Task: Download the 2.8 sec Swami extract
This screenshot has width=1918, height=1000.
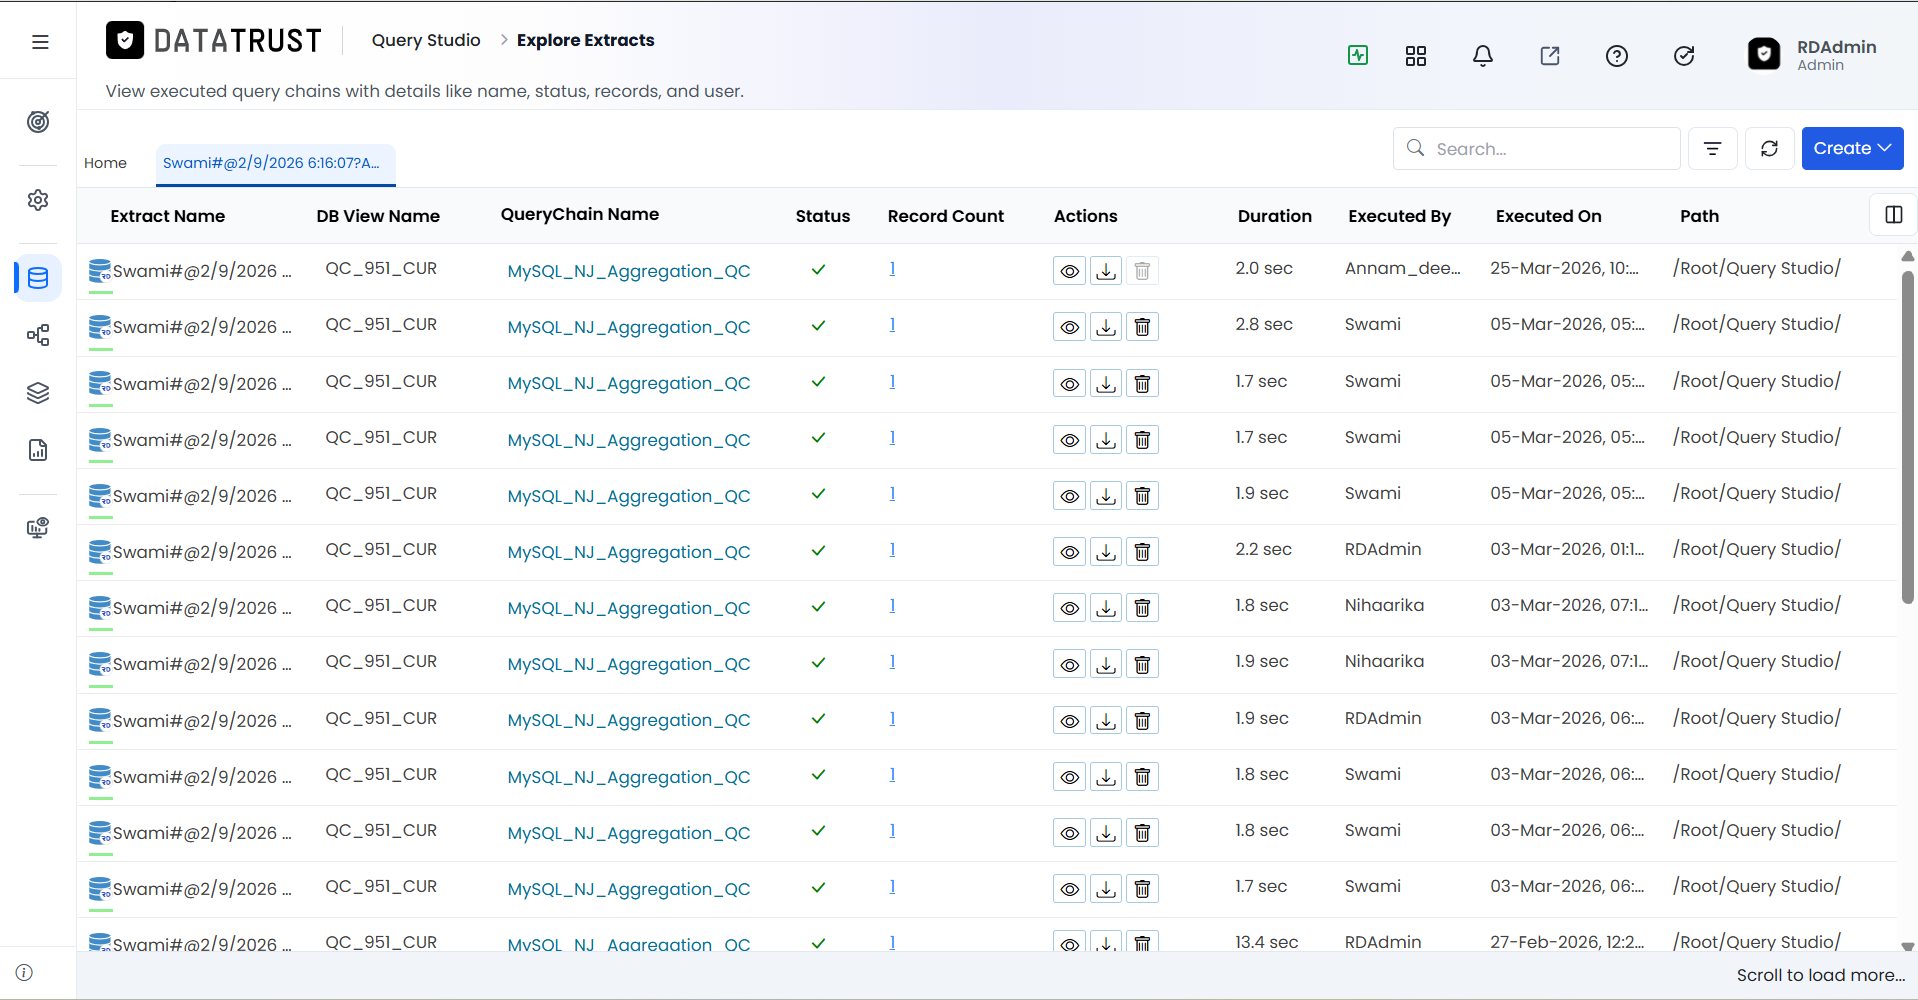Action: tap(1106, 327)
